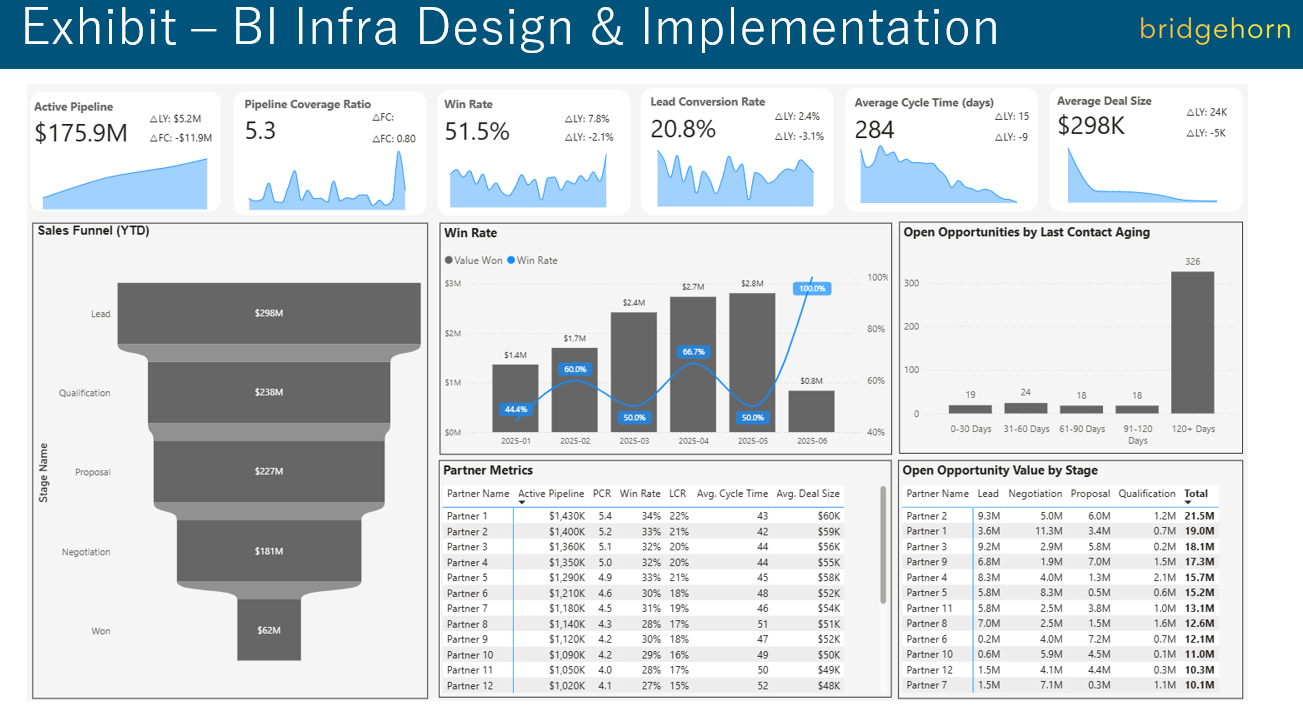The width and height of the screenshot is (1303, 706).
Task: Click the 66.7% win rate data label
Action: pyautogui.click(x=693, y=352)
